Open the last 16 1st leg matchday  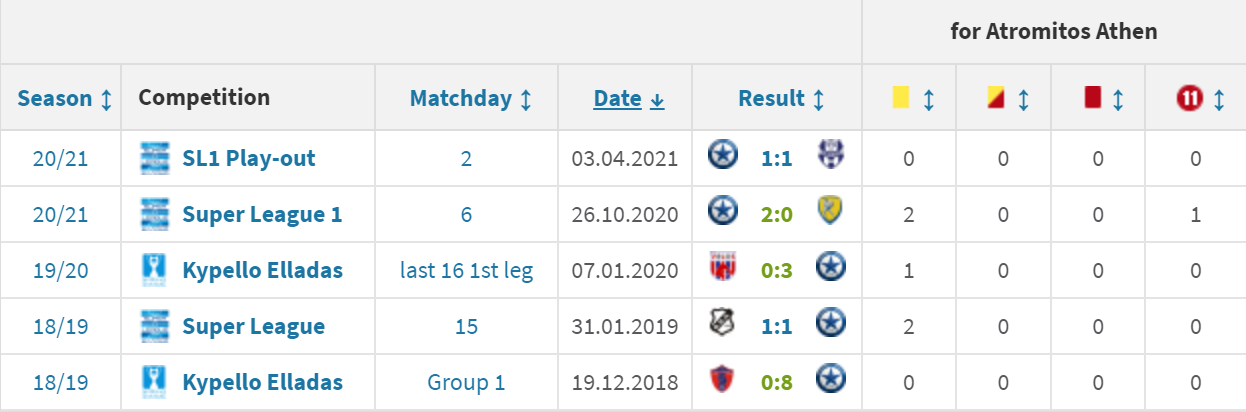(466, 270)
